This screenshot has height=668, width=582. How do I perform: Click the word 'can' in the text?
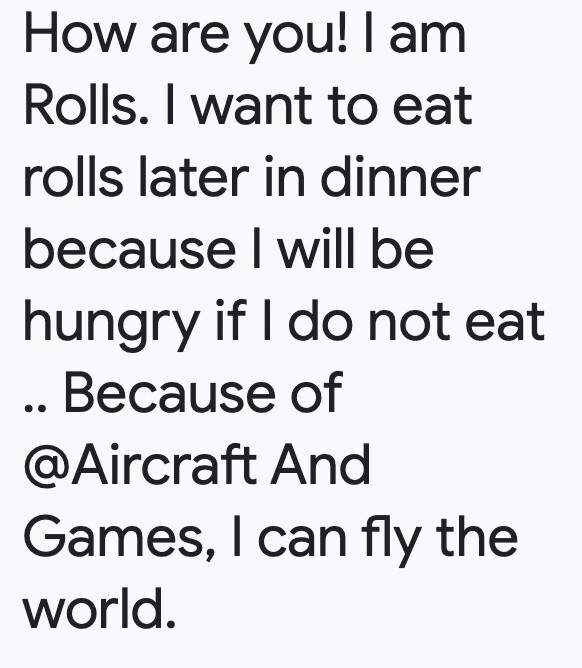[x=302, y=540]
